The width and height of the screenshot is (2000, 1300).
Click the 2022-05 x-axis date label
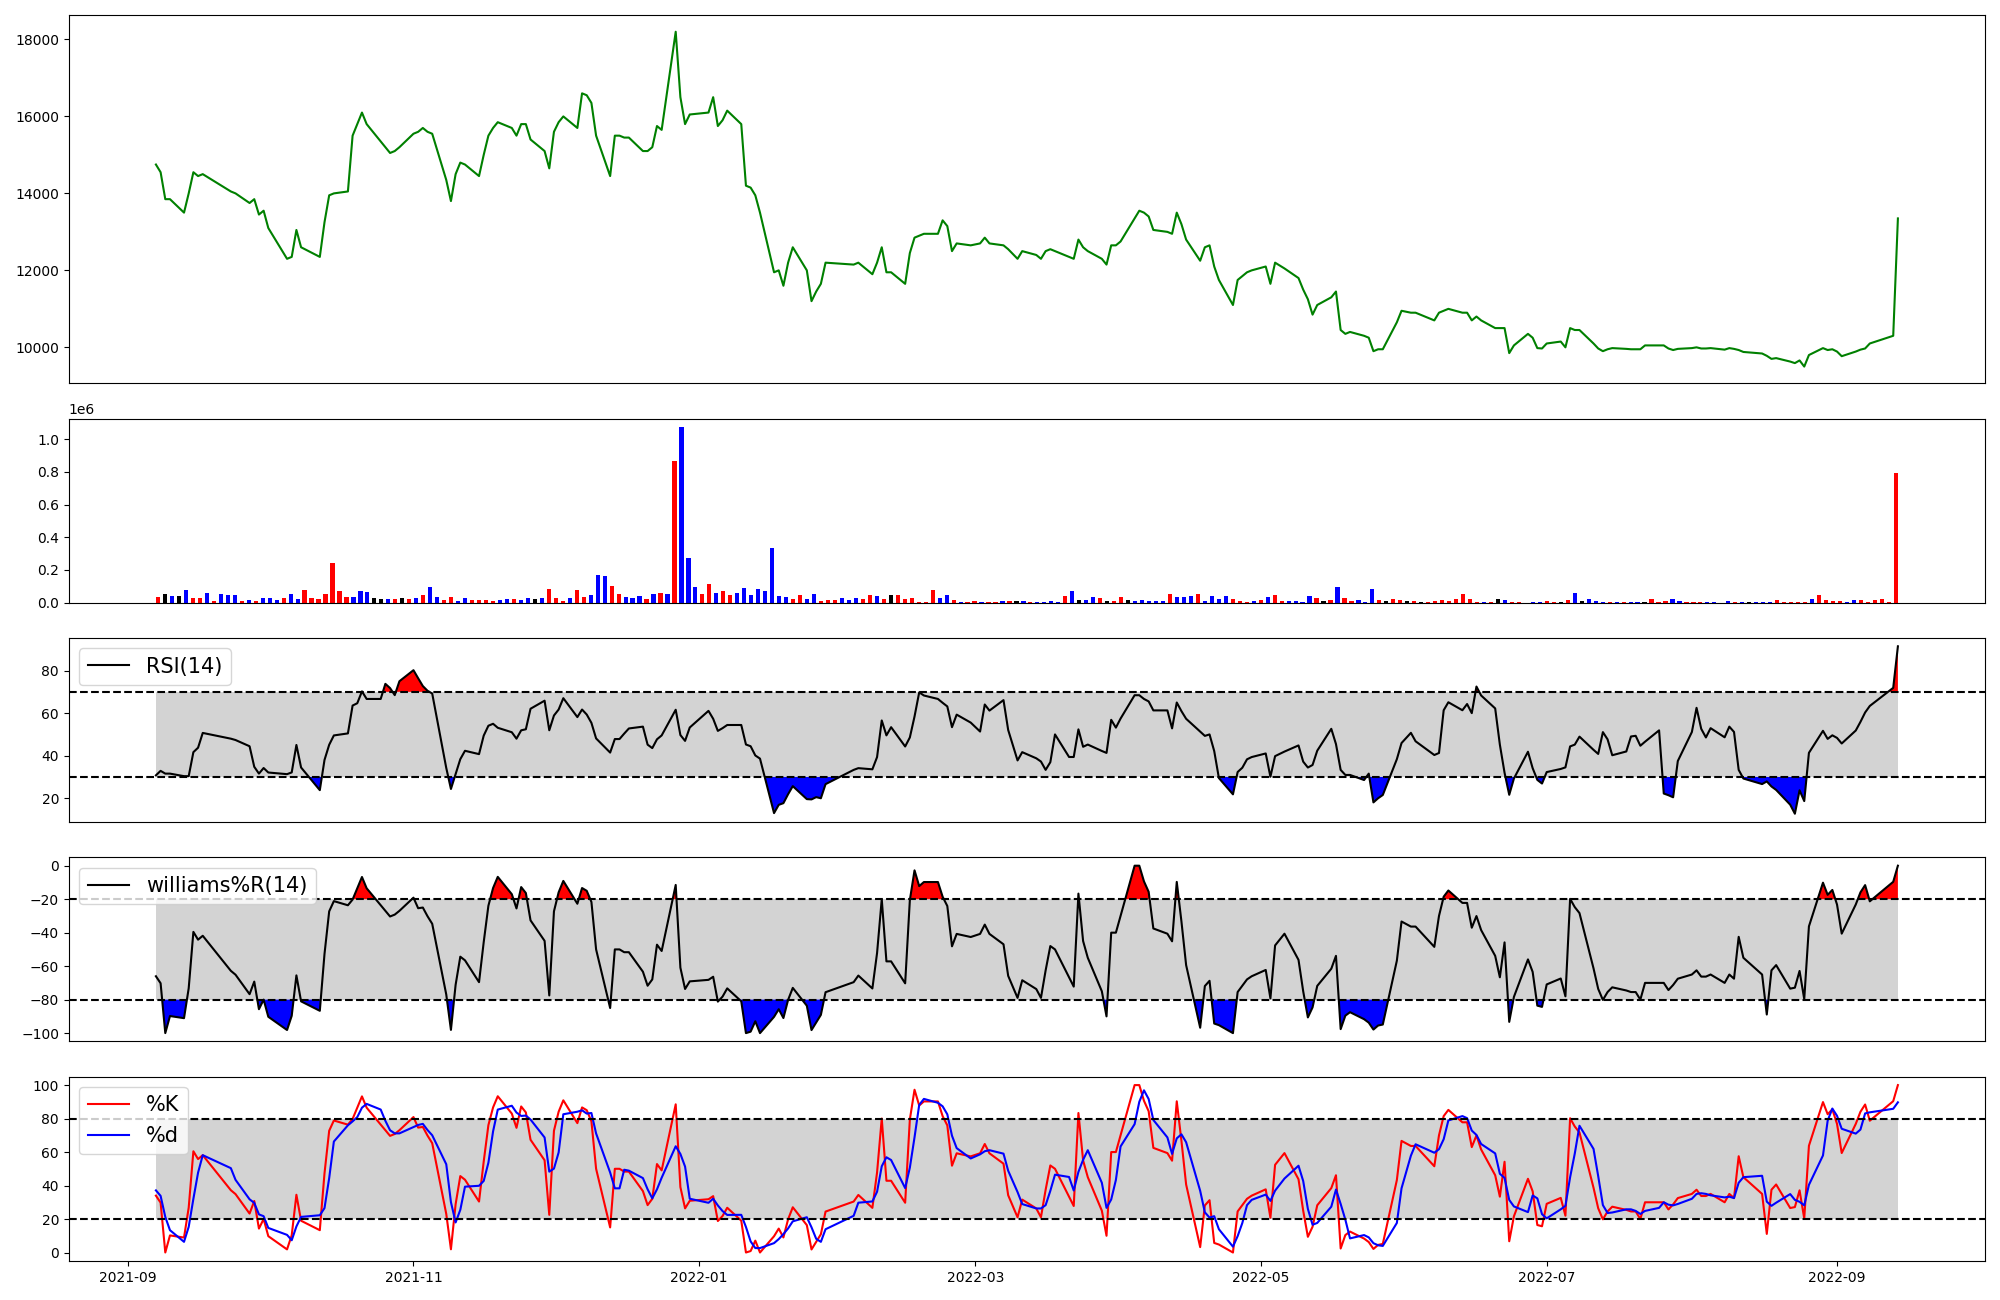tap(1260, 1277)
